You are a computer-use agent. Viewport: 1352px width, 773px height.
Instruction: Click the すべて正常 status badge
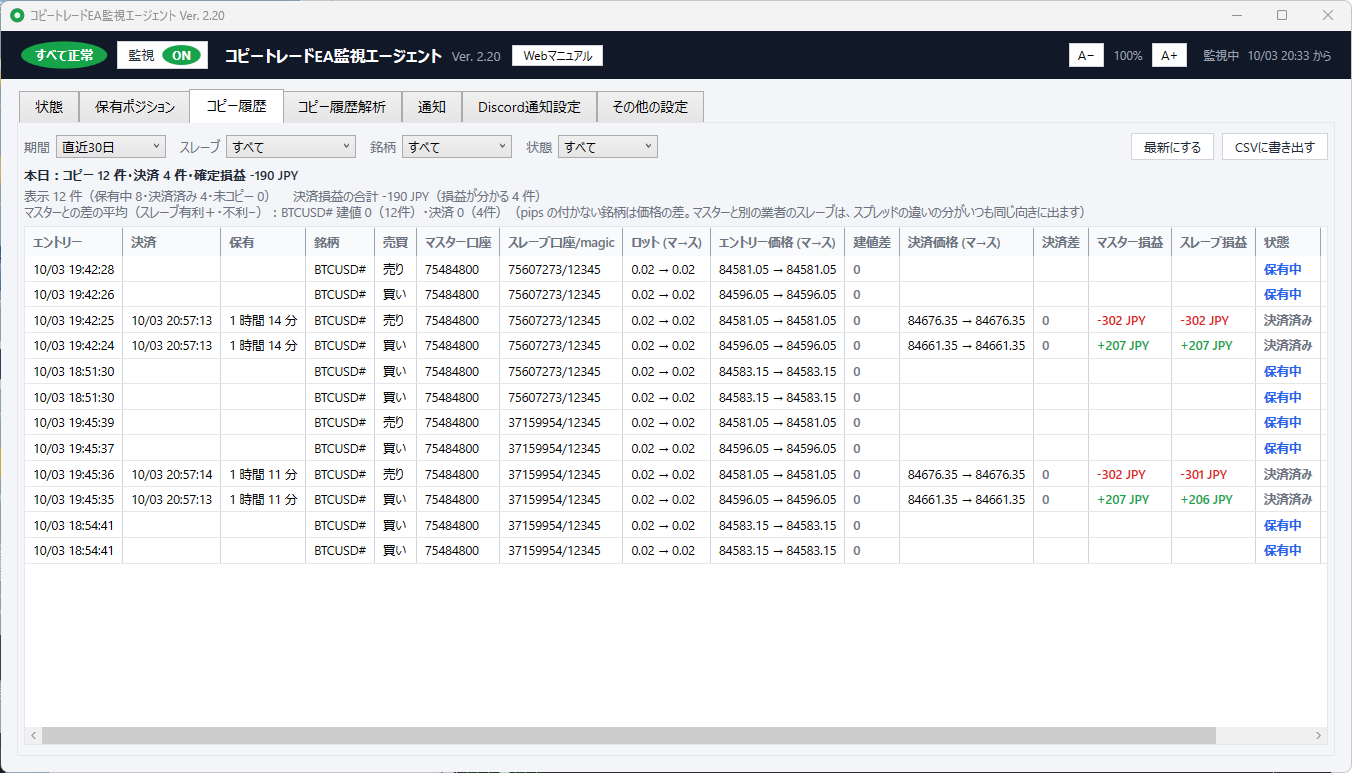click(64, 55)
